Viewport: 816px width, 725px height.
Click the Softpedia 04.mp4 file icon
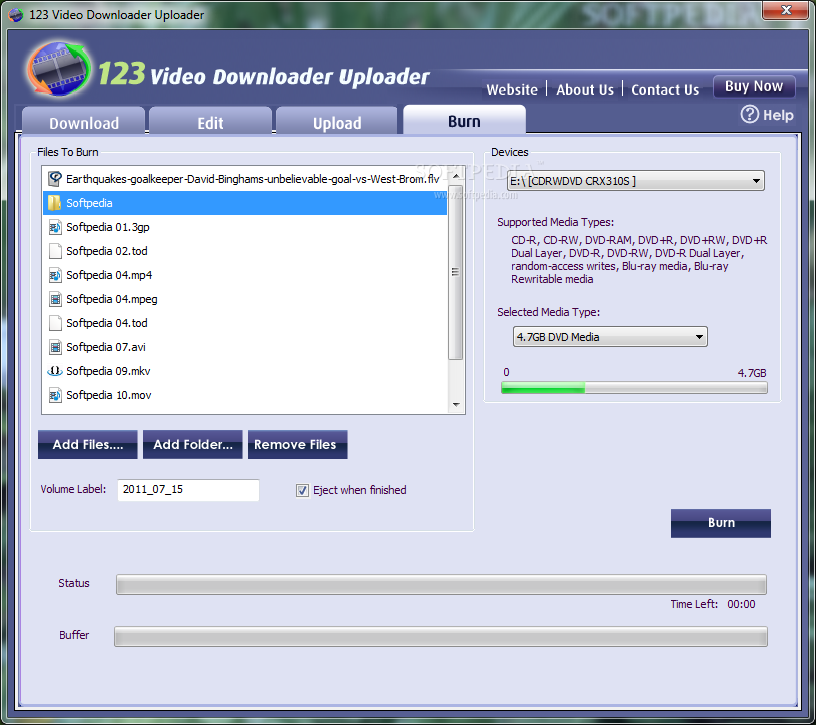55,275
